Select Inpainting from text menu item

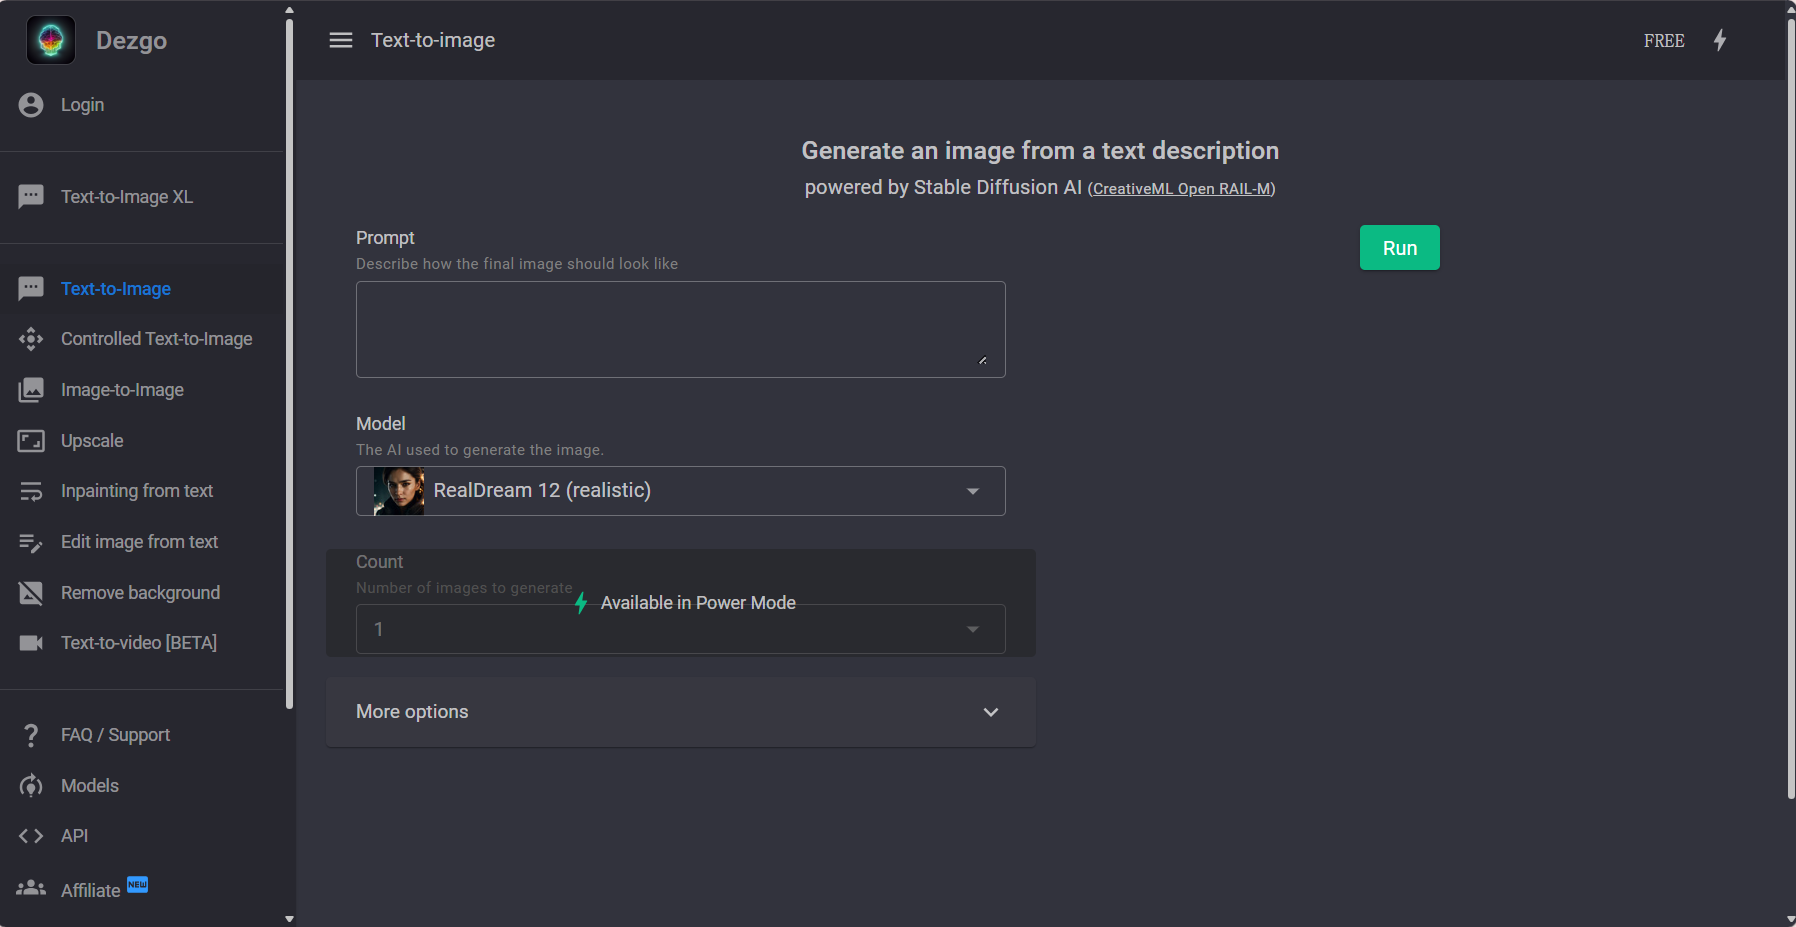tap(137, 491)
